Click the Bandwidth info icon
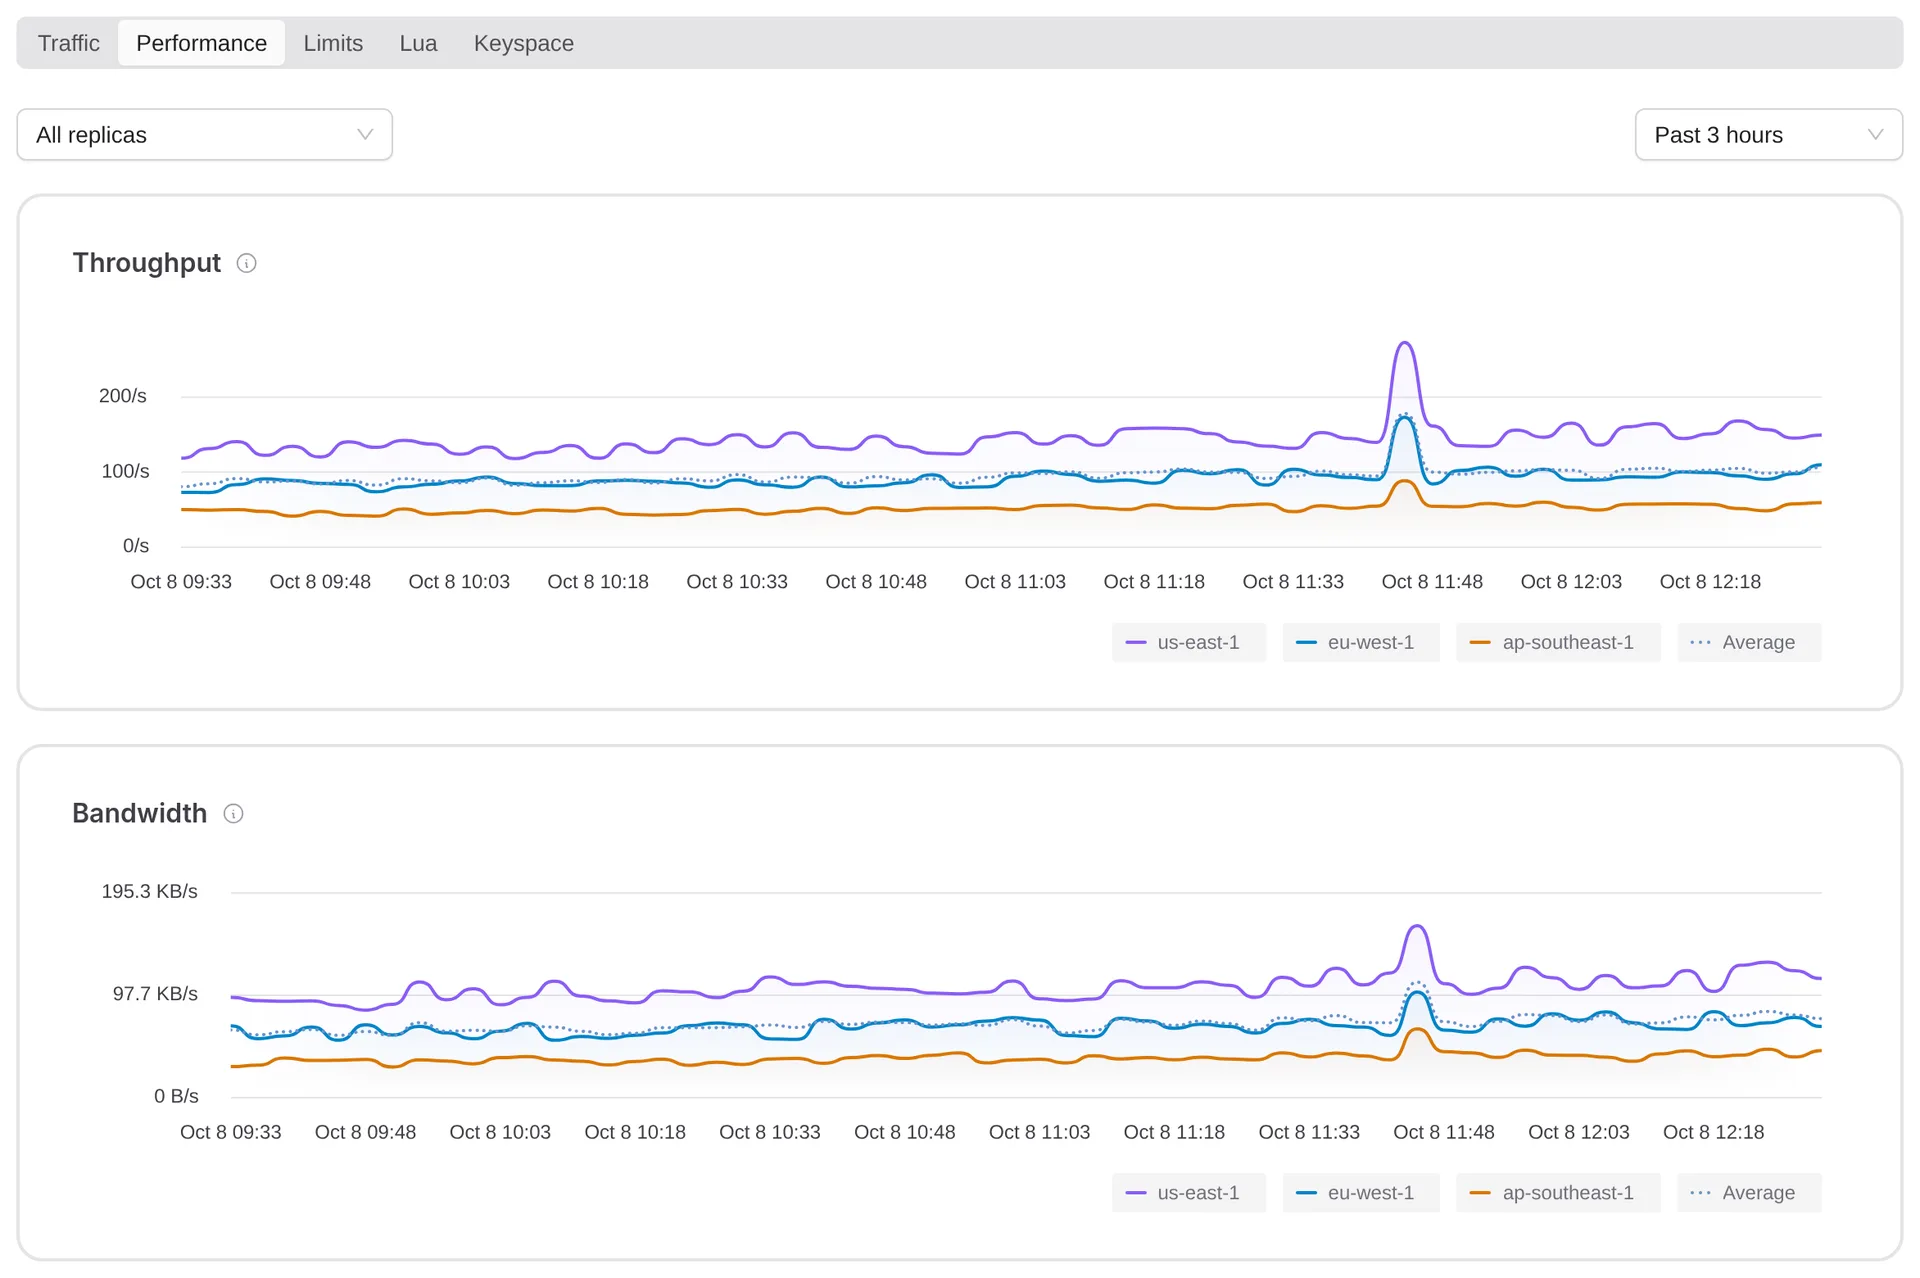Screen dimensions: 1920x1278 [233, 814]
